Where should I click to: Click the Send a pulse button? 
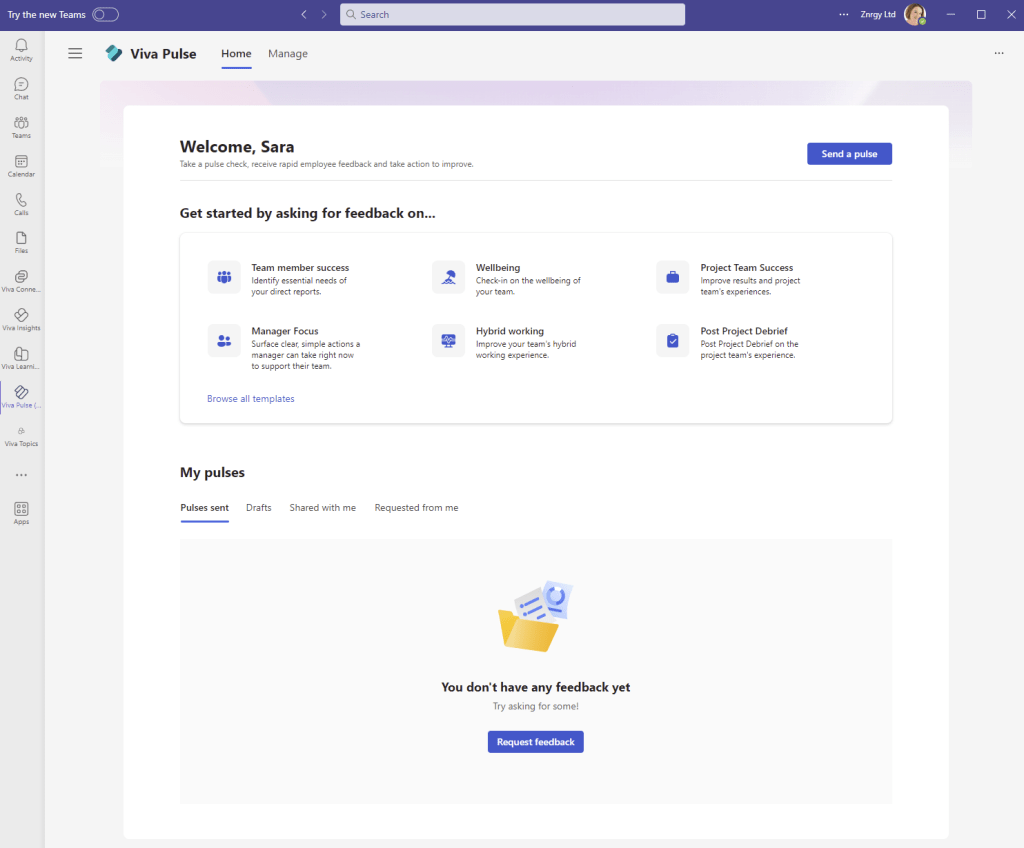point(849,154)
